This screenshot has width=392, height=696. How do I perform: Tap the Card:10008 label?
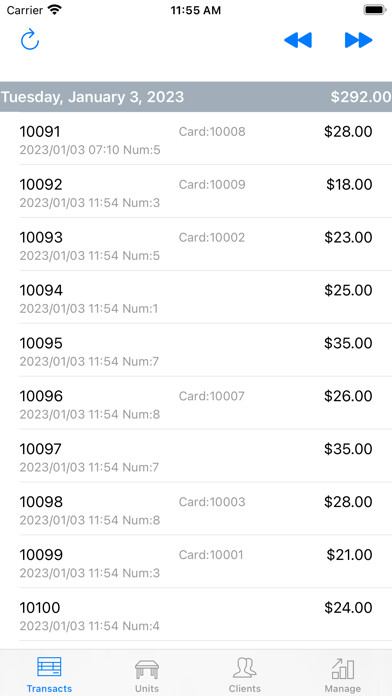(212, 131)
